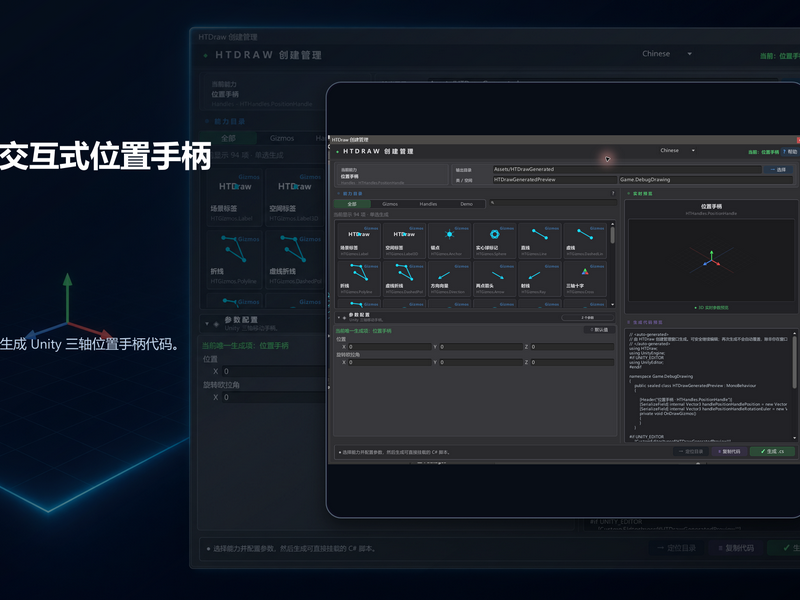Click the 旋转欧拉角 Z input field
This screenshot has width=800, height=600.
572,362
